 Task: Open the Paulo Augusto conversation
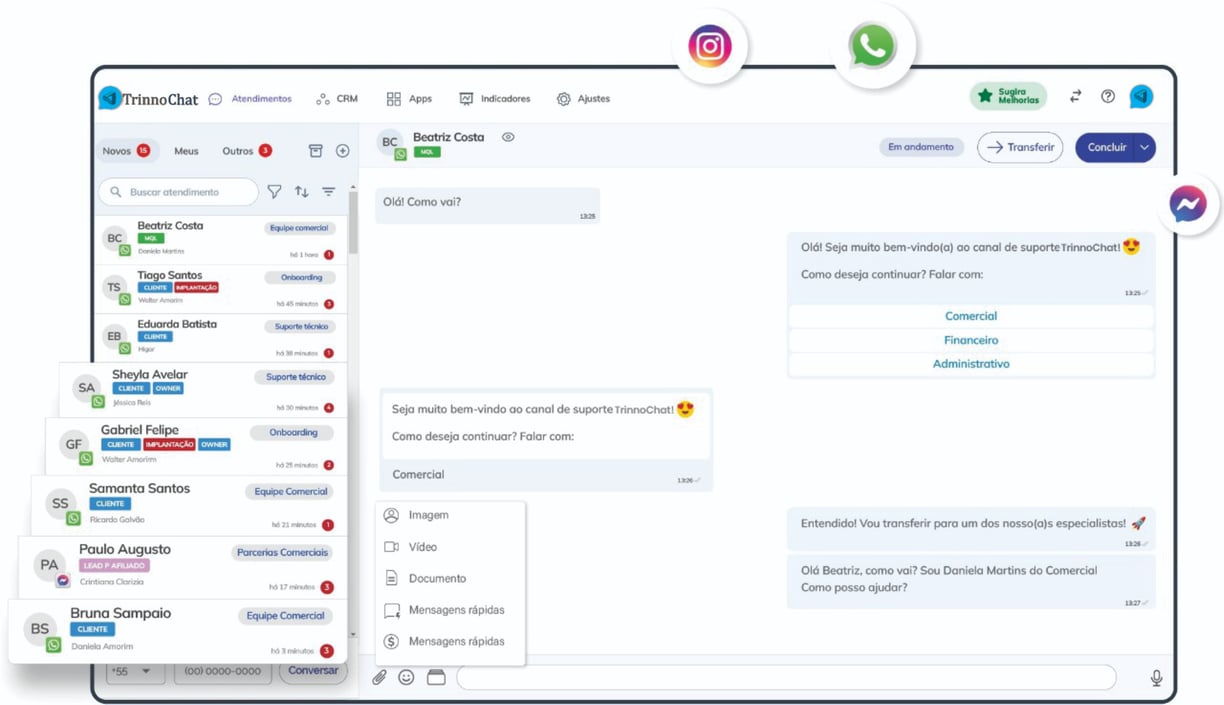(x=182, y=567)
